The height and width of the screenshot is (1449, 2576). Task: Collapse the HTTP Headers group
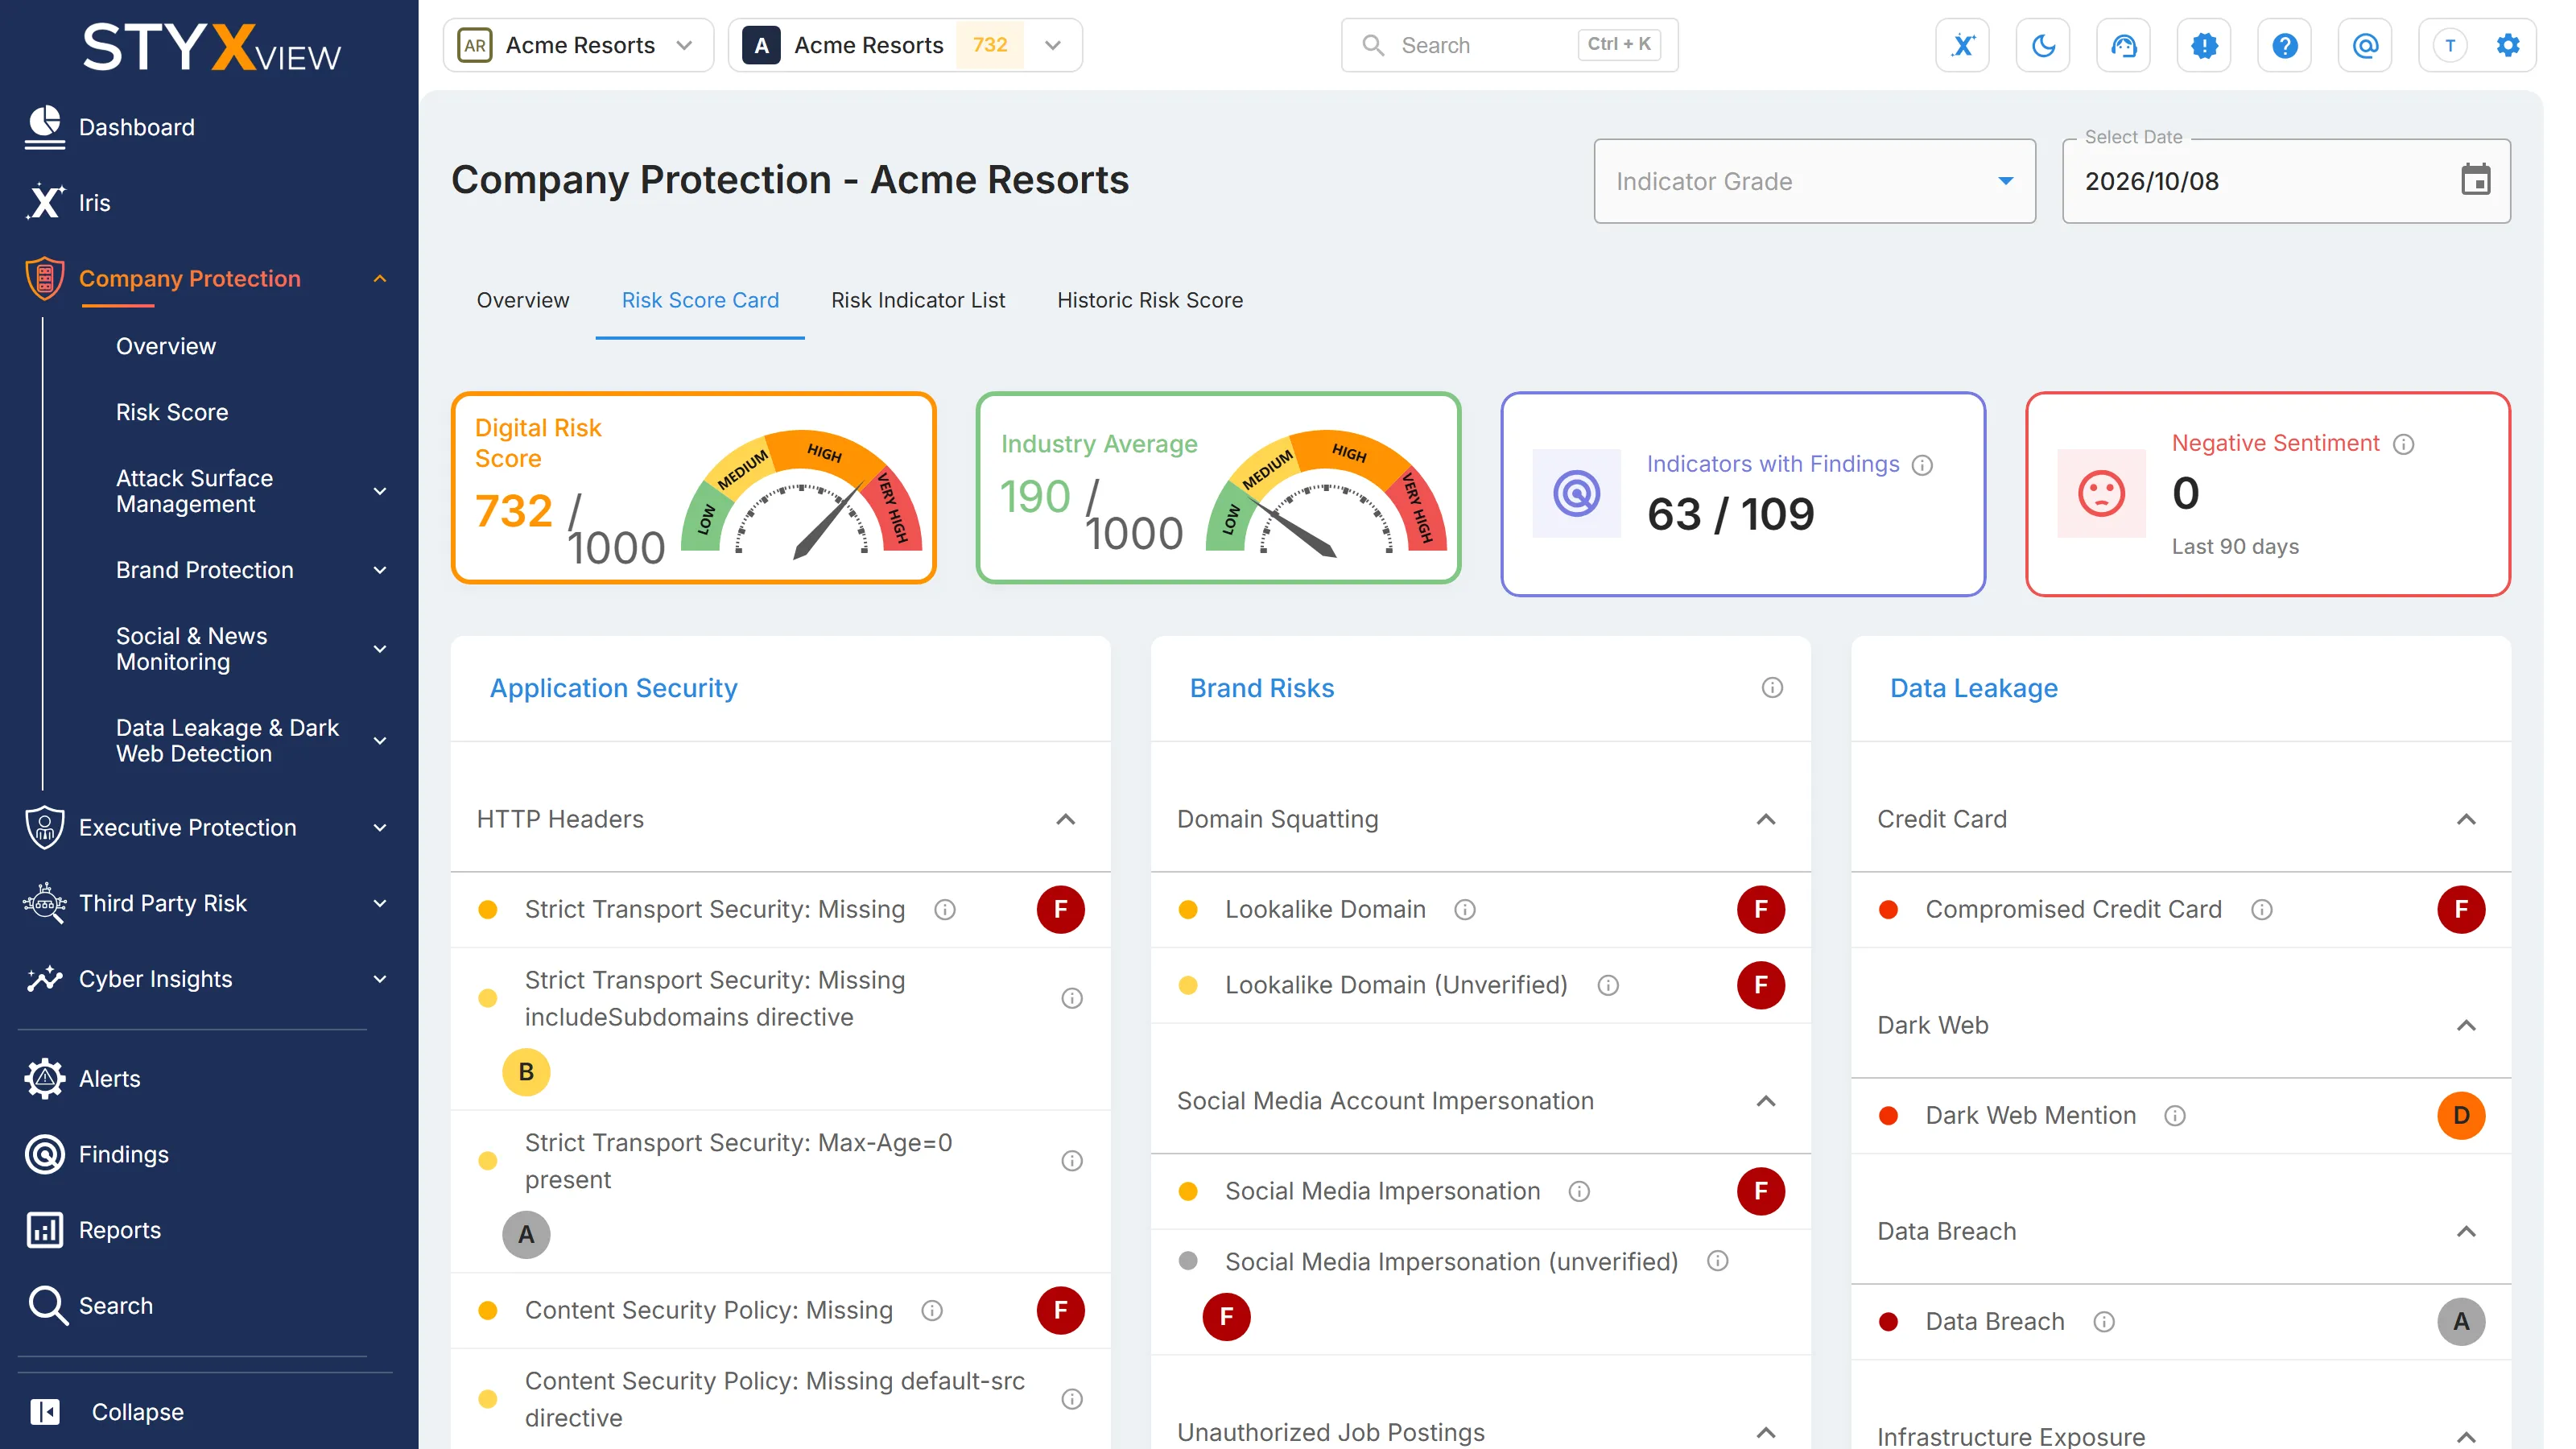[x=1066, y=819]
